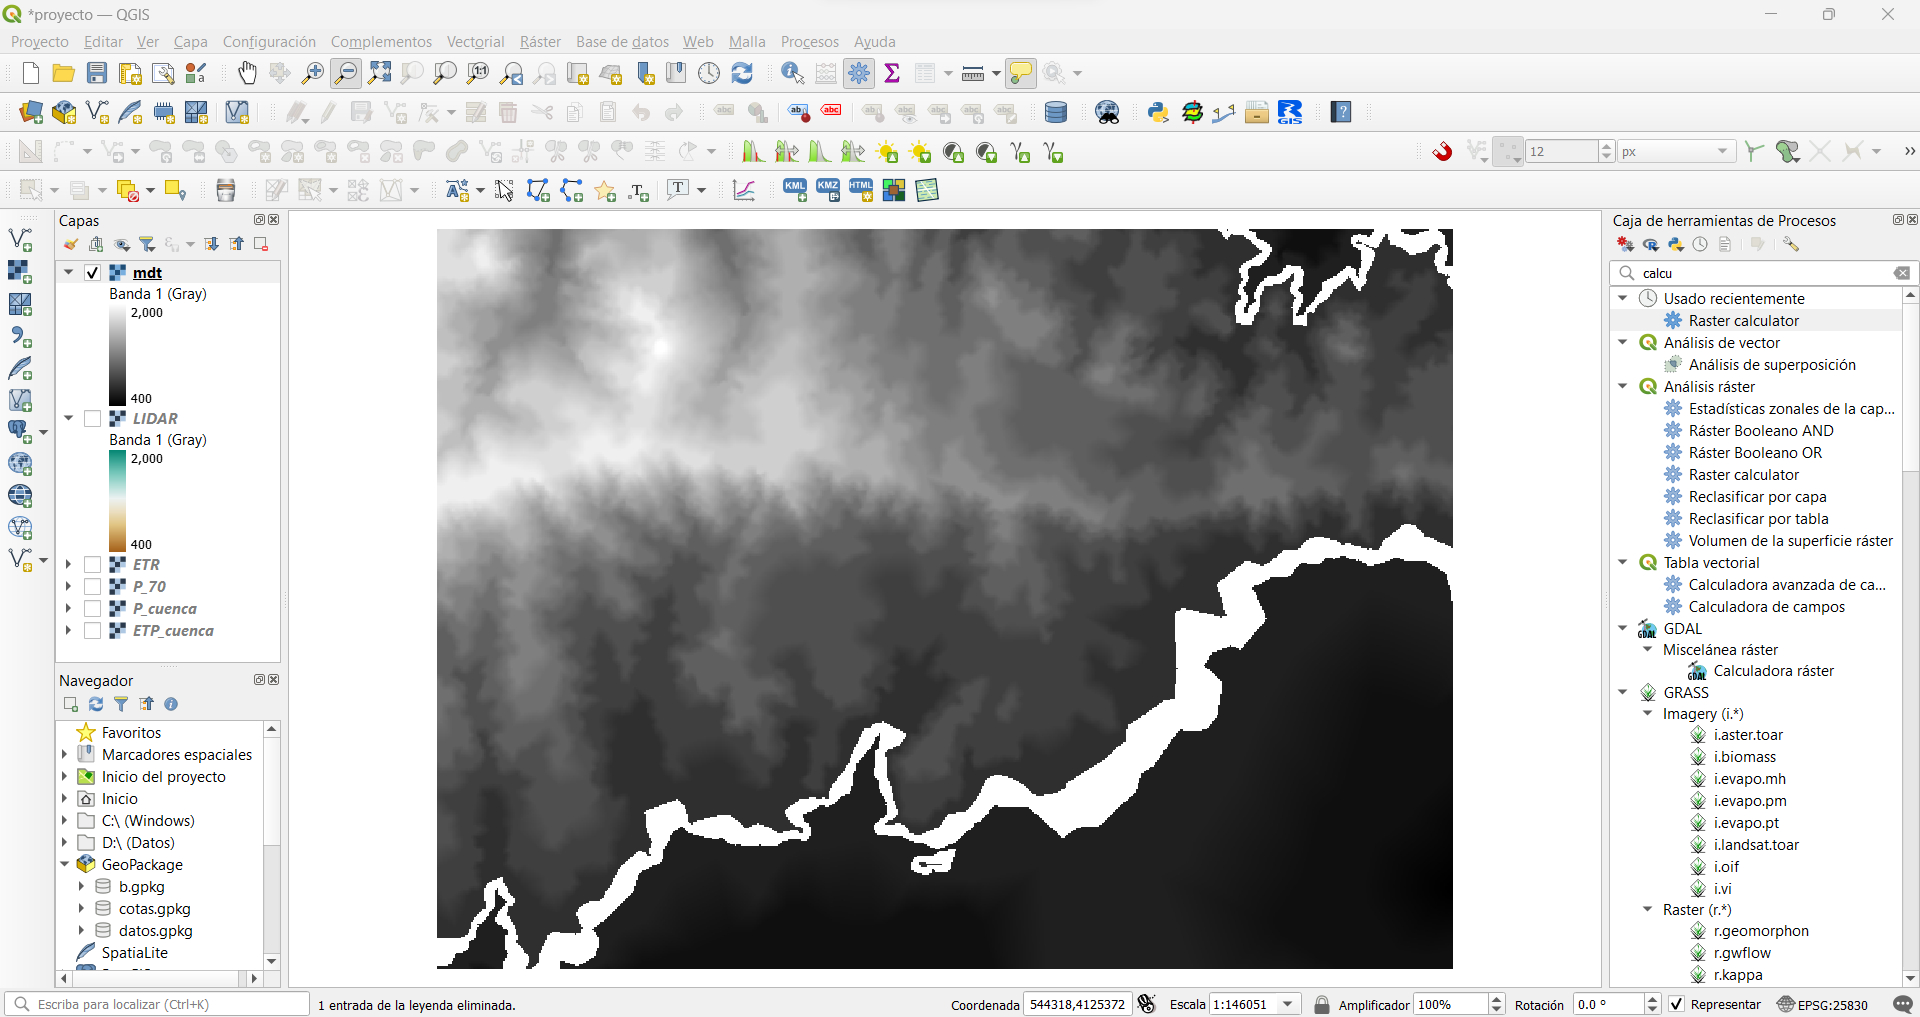Hide the mdt layer
The height and width of the screenshot is (1017, 1920).
pyautogui.click(x=92, y=272)
